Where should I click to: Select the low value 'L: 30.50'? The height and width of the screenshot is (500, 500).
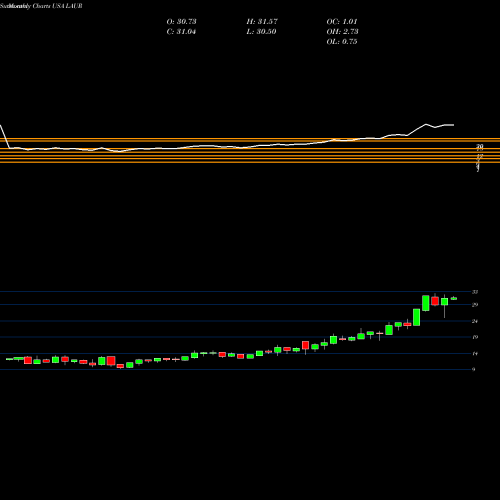tap(261, 31)
